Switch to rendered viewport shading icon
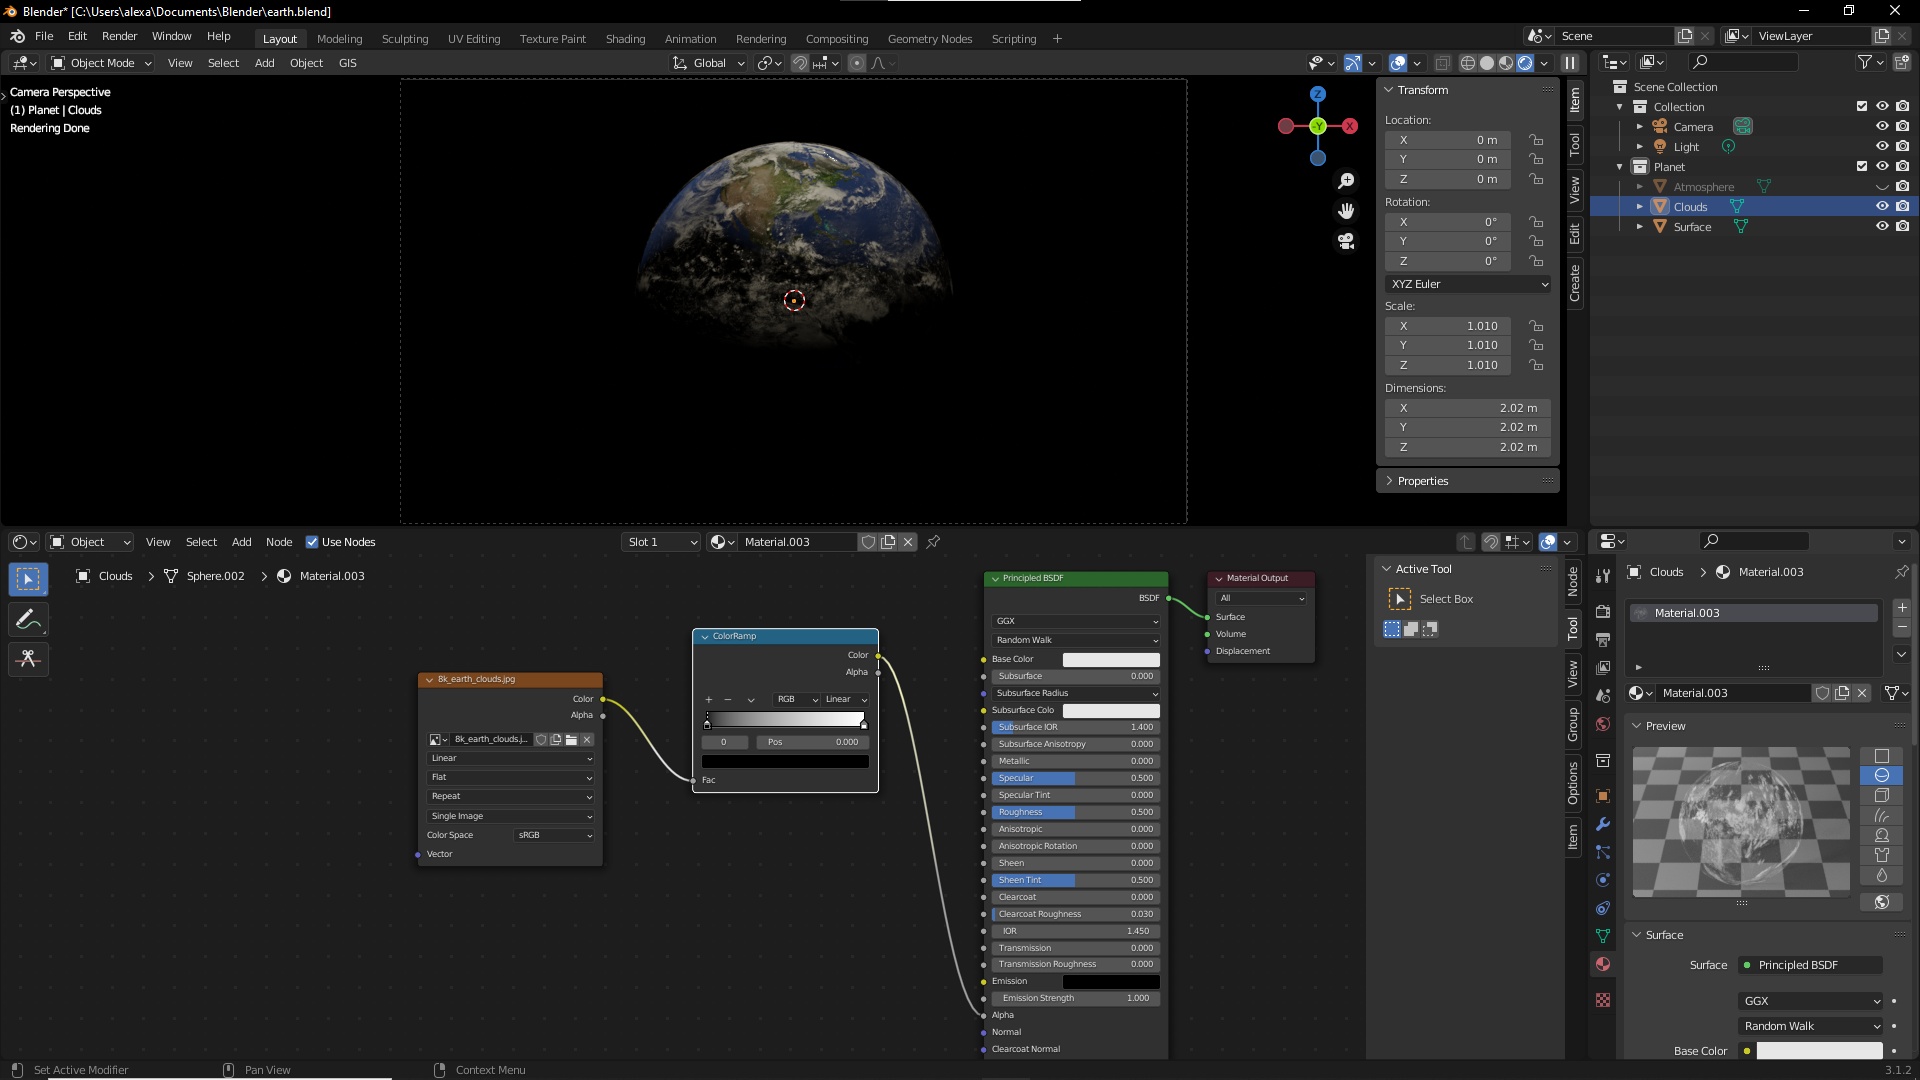The height and width of the screenshot is (1080, 1920). click(1525, 63)
